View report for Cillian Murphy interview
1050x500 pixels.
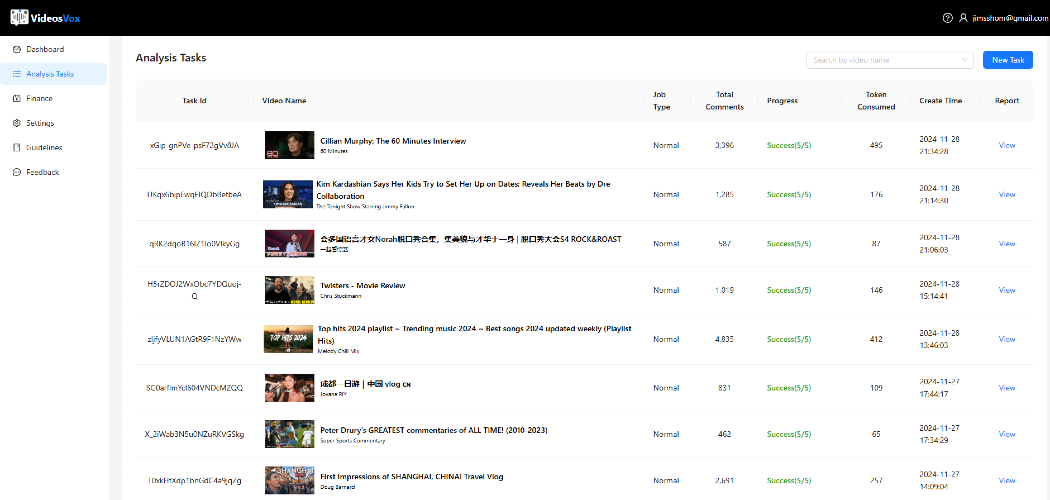pos(1006,145)
